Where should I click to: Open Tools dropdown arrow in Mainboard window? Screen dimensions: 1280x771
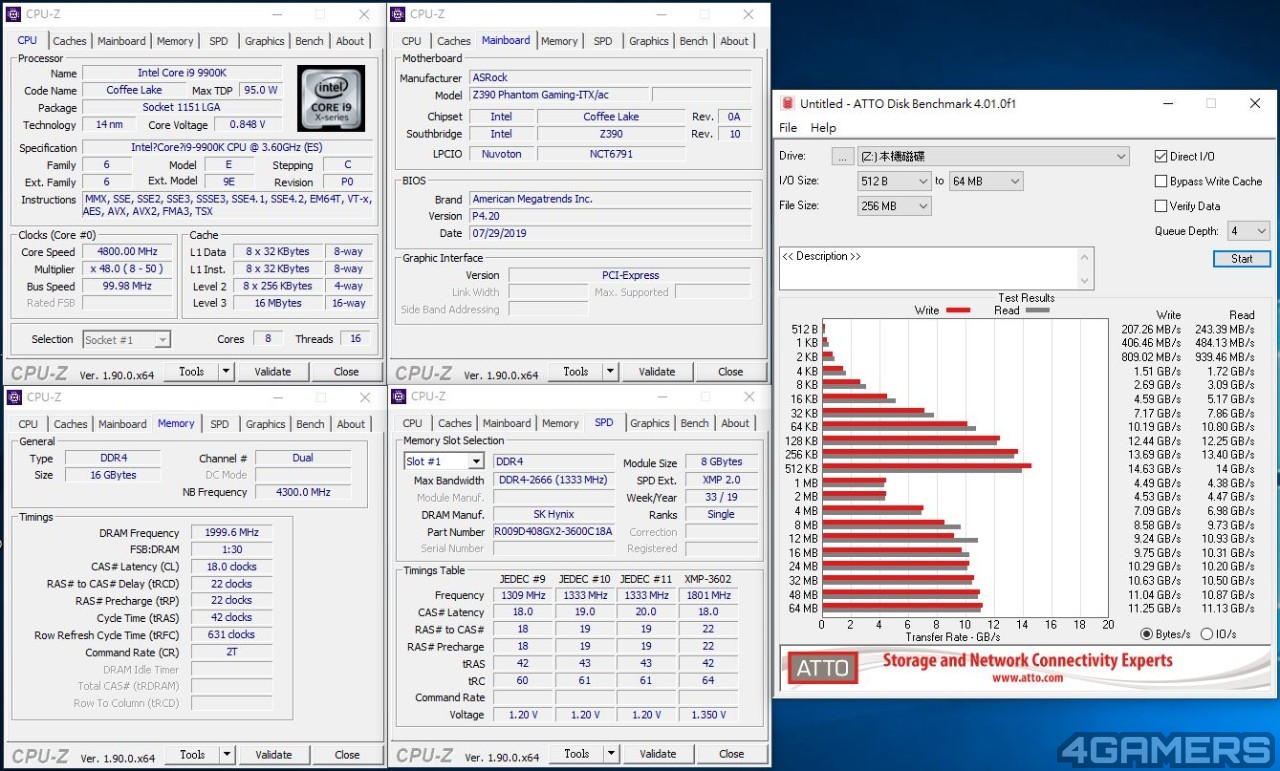[x=610, y=372]
